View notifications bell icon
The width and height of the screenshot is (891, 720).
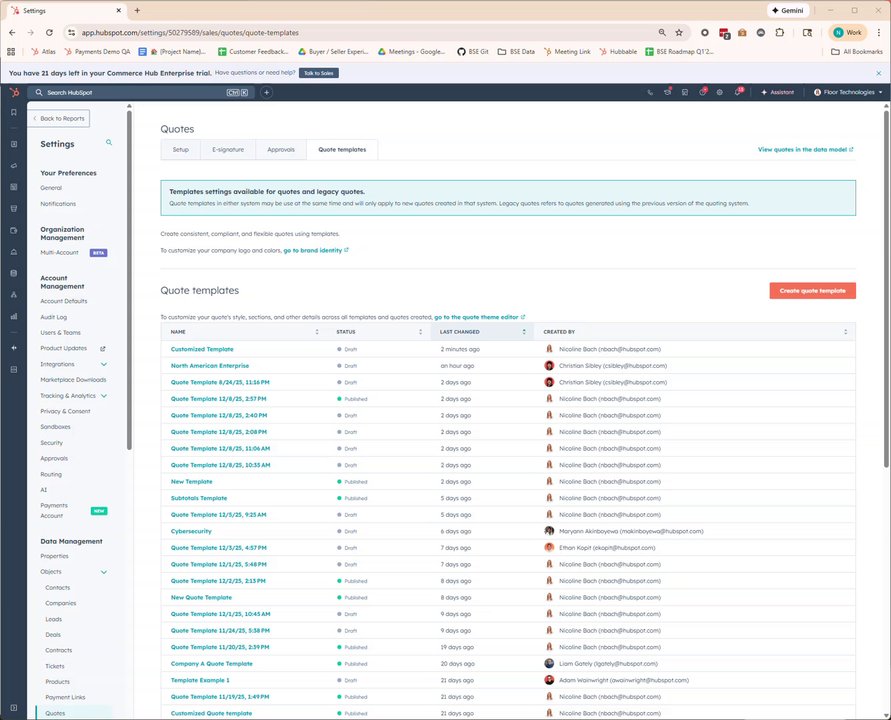pos(738,91)
